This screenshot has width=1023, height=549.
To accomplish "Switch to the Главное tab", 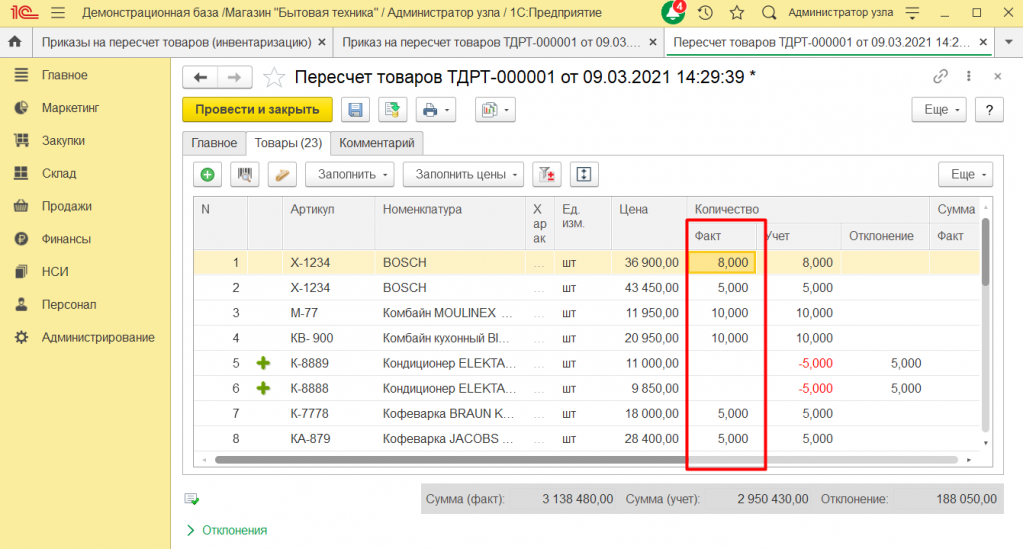I will coord(213,143).
